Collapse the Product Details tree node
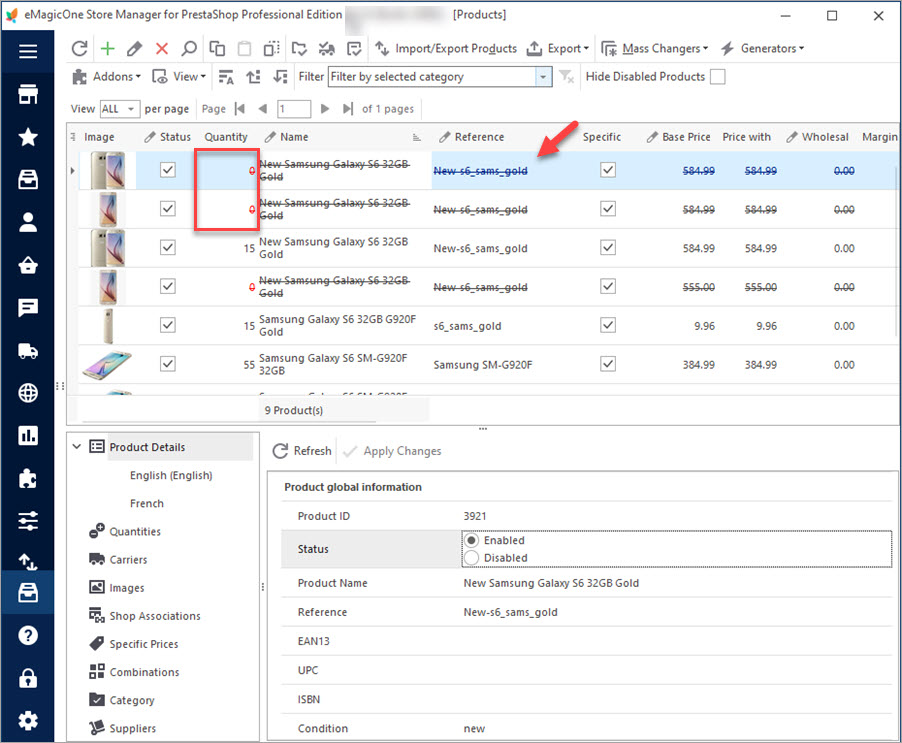Screen dimensions: 902x743 (77, 447)
